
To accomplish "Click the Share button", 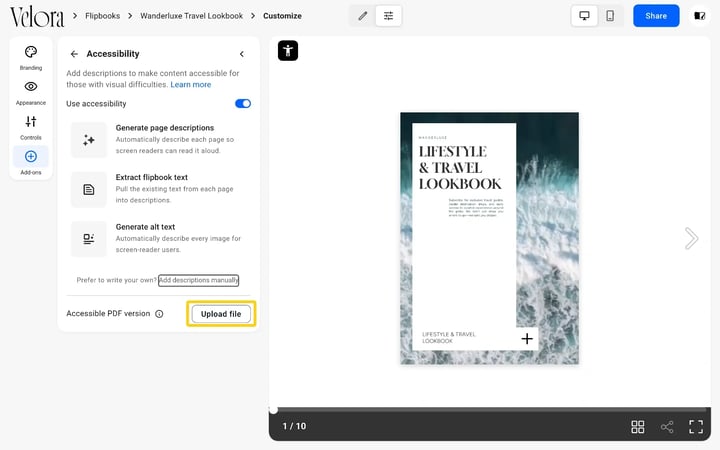I will (656, 16).
